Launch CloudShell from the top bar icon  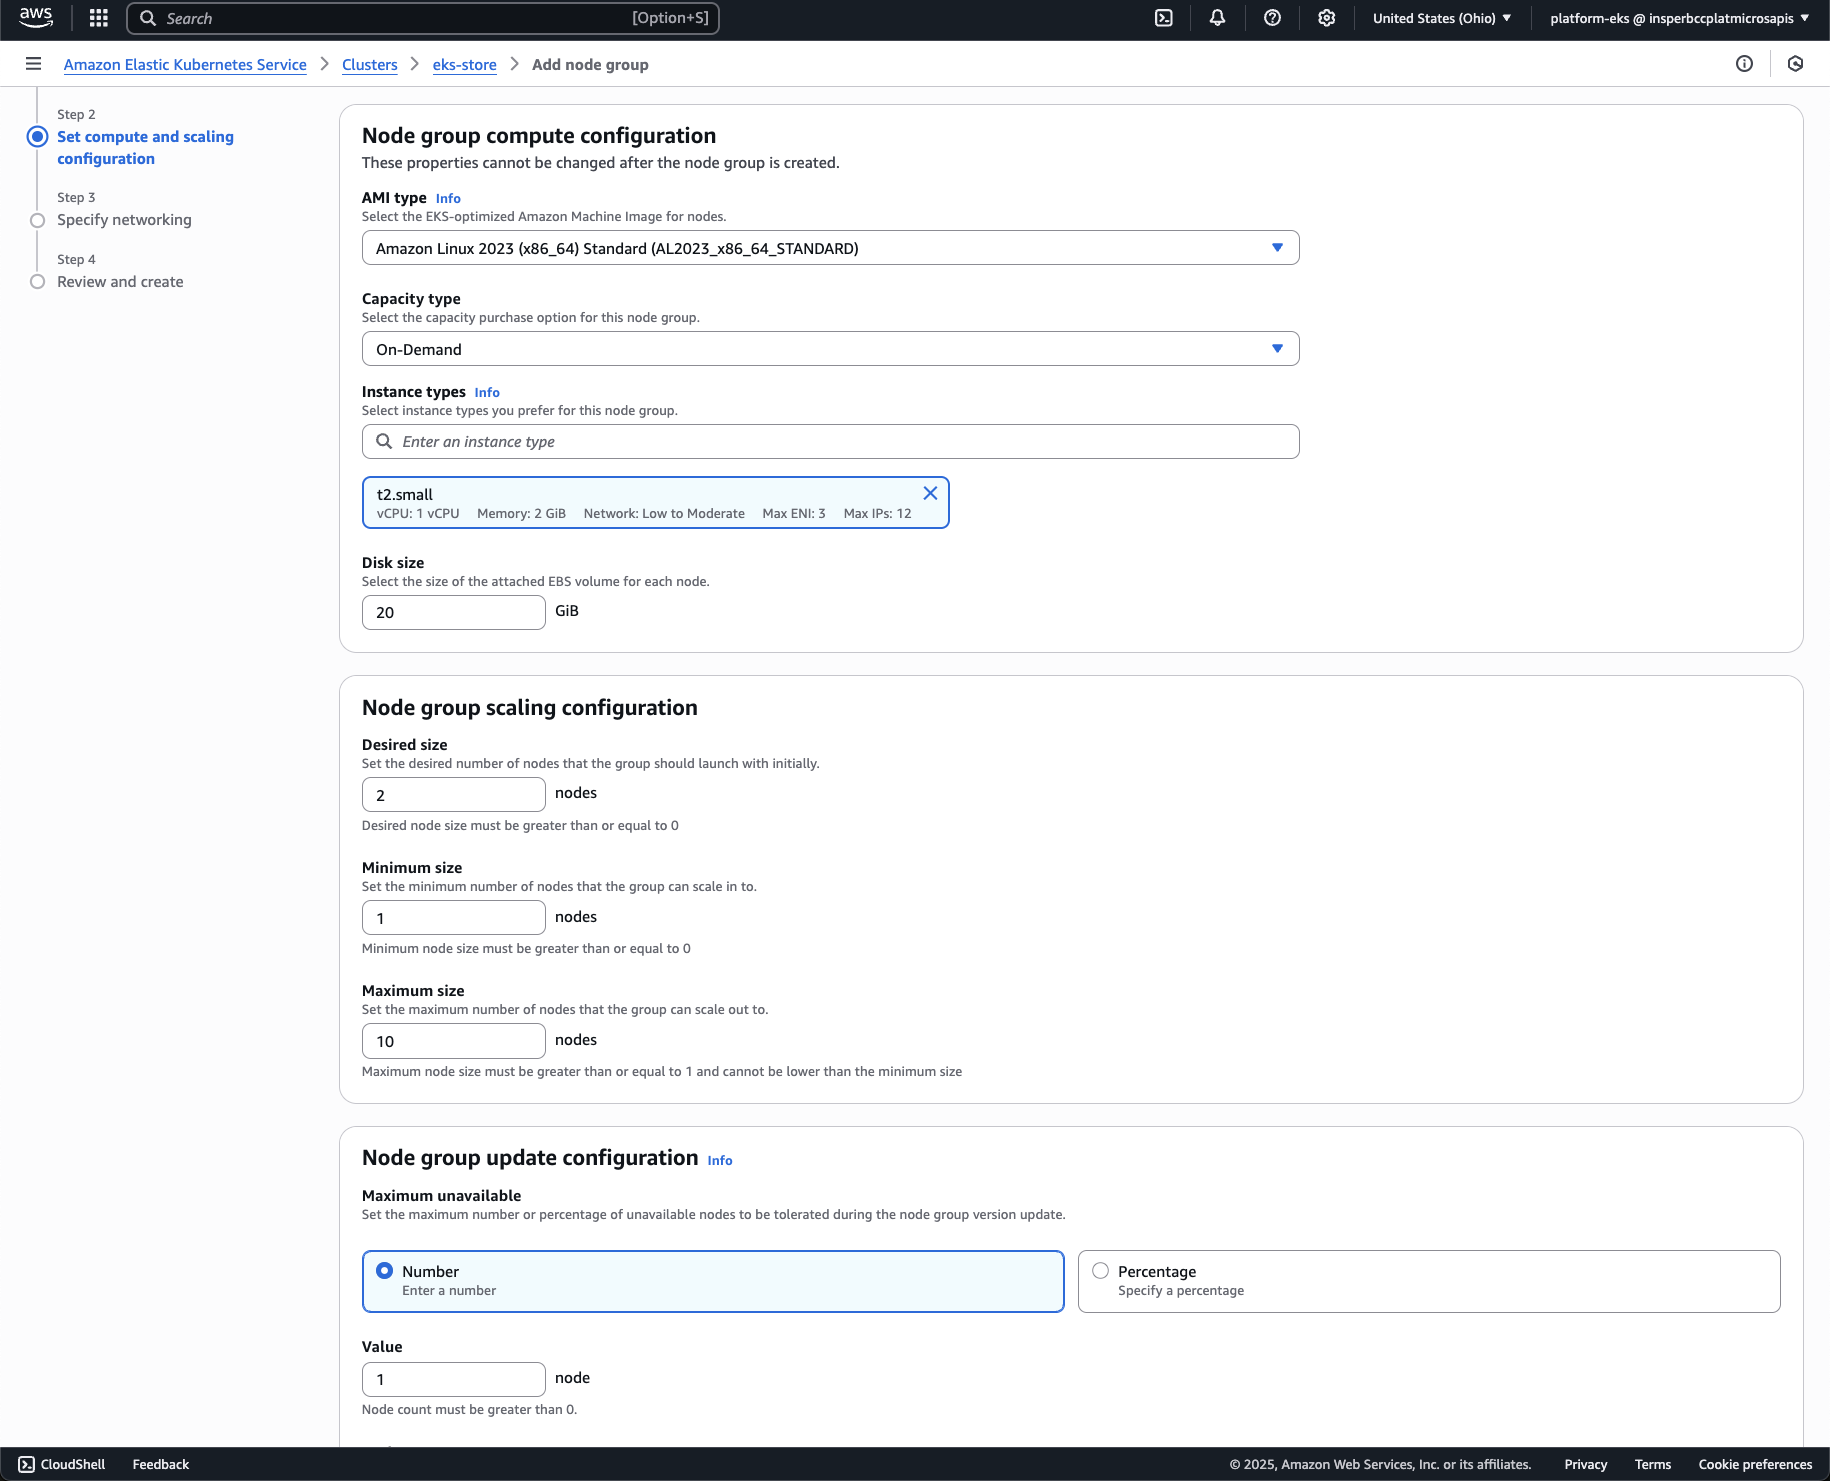[x=1164, y=18]
